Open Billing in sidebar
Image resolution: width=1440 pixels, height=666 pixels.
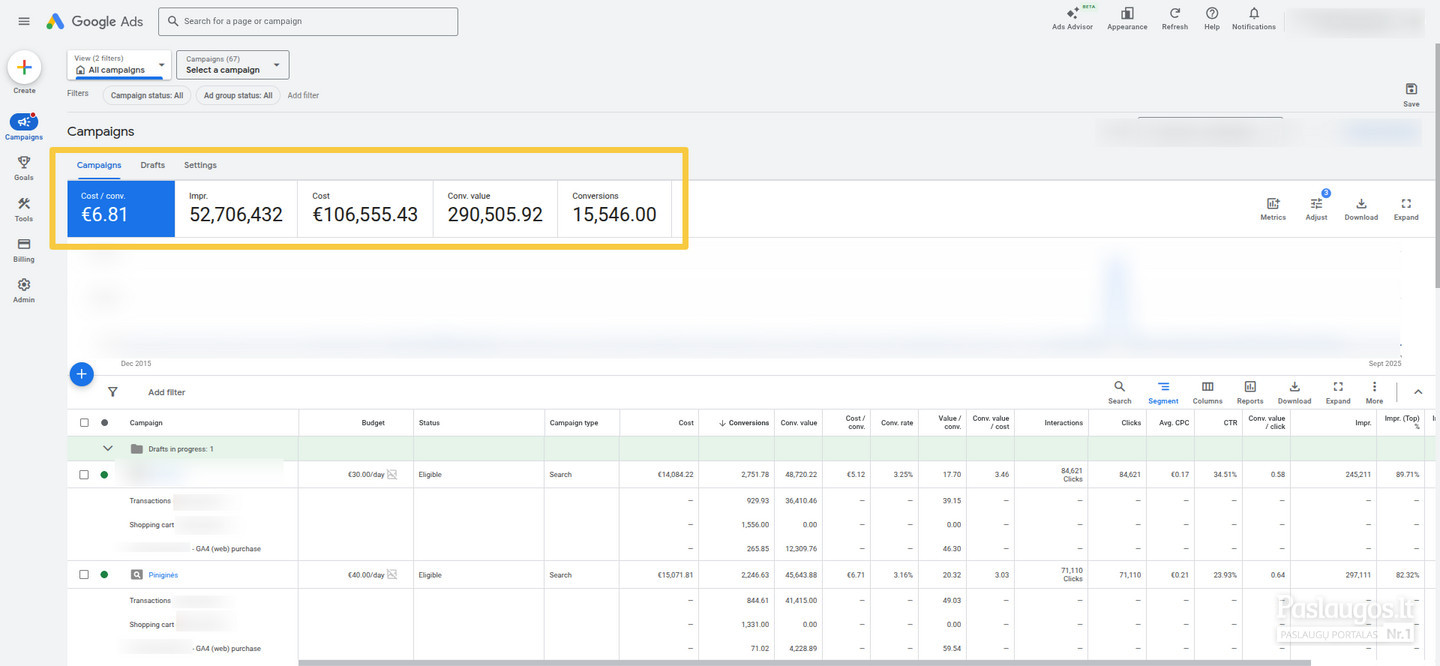point(24,249)
